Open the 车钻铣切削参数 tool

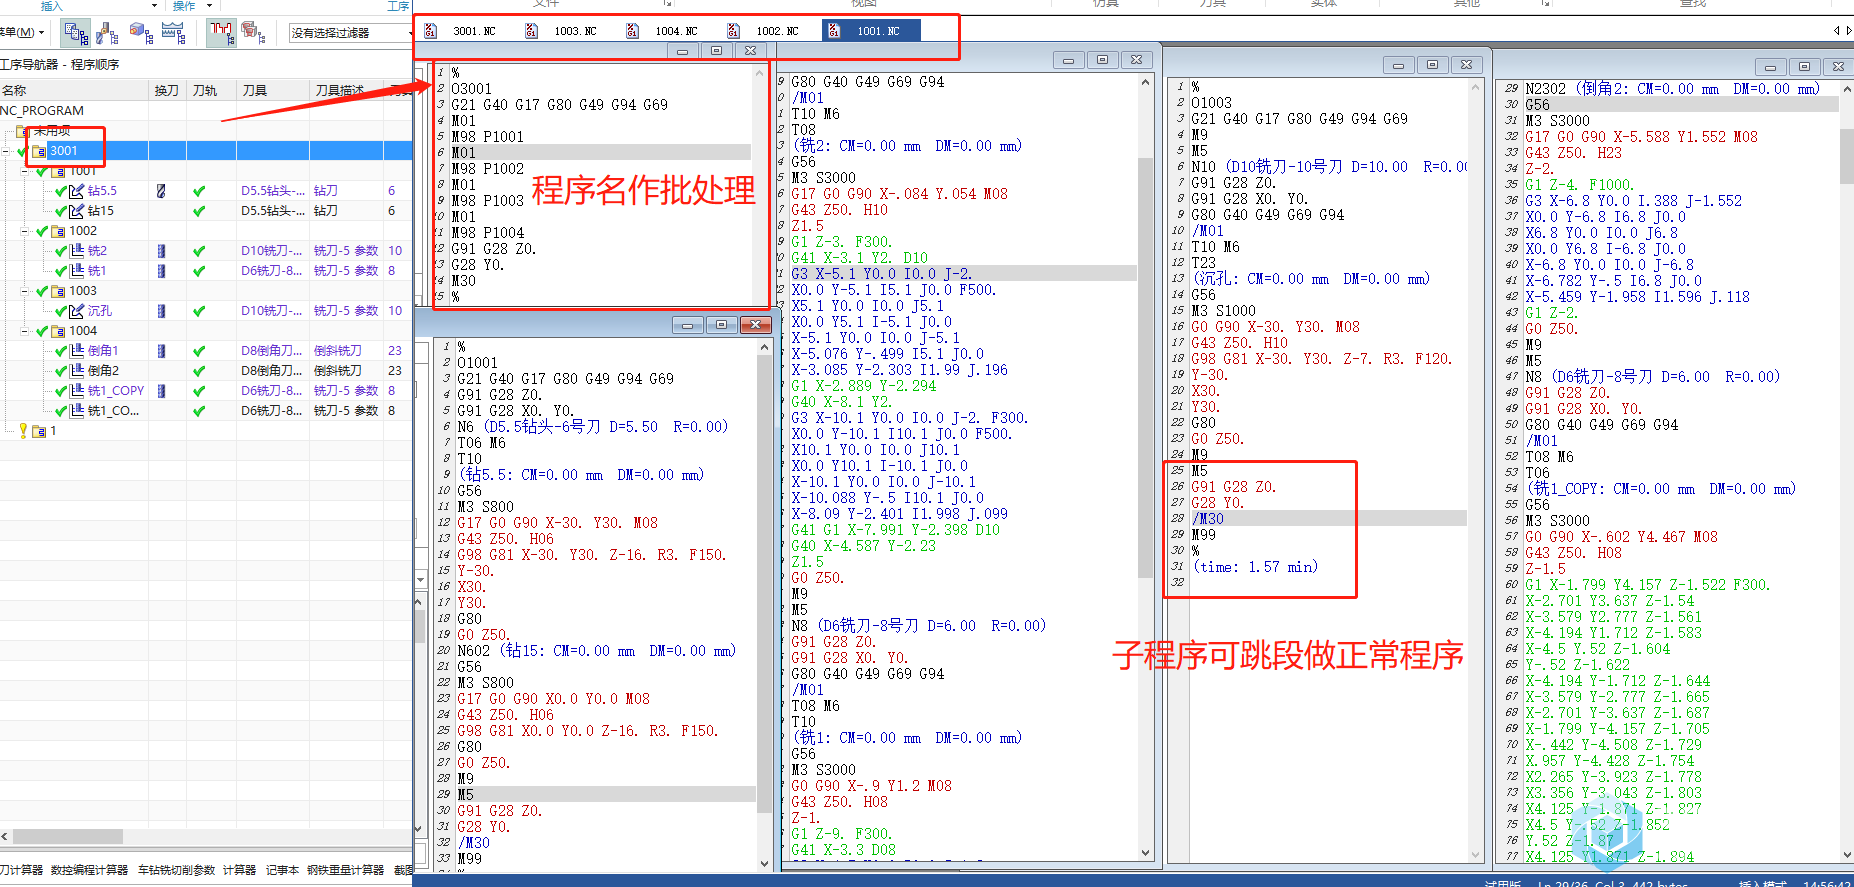click(x=176, y=870)
